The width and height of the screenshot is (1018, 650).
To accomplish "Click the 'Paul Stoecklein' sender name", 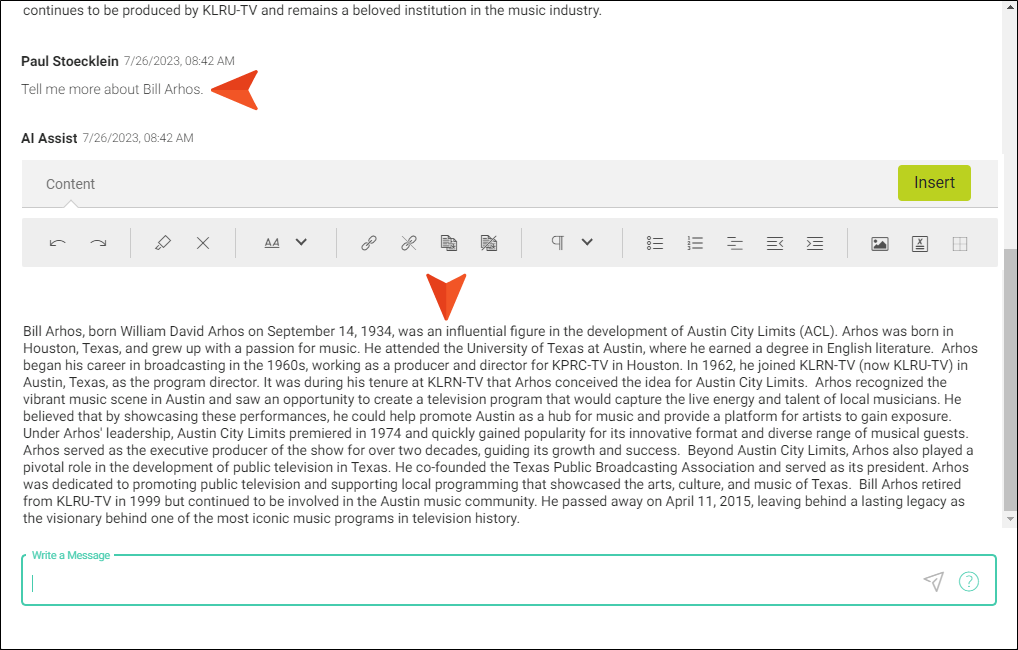I will [x=69, y=61].
